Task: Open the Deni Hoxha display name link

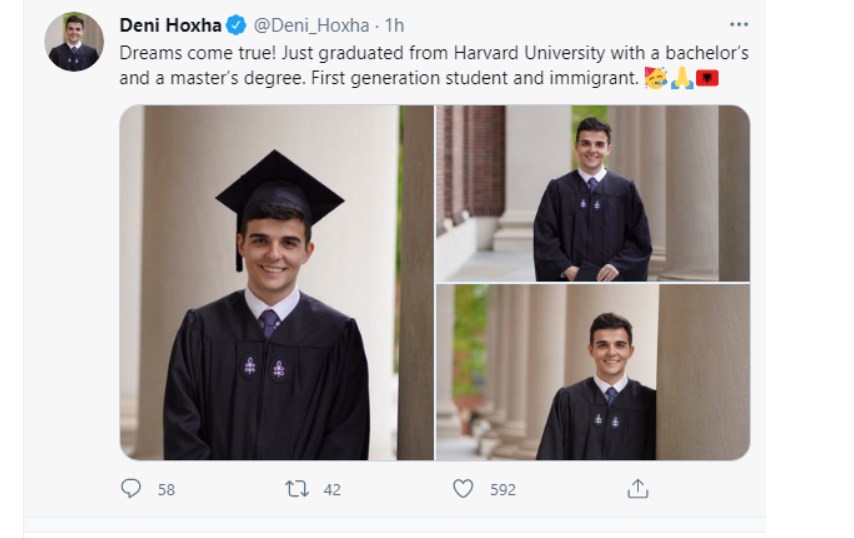Action: 170,25
